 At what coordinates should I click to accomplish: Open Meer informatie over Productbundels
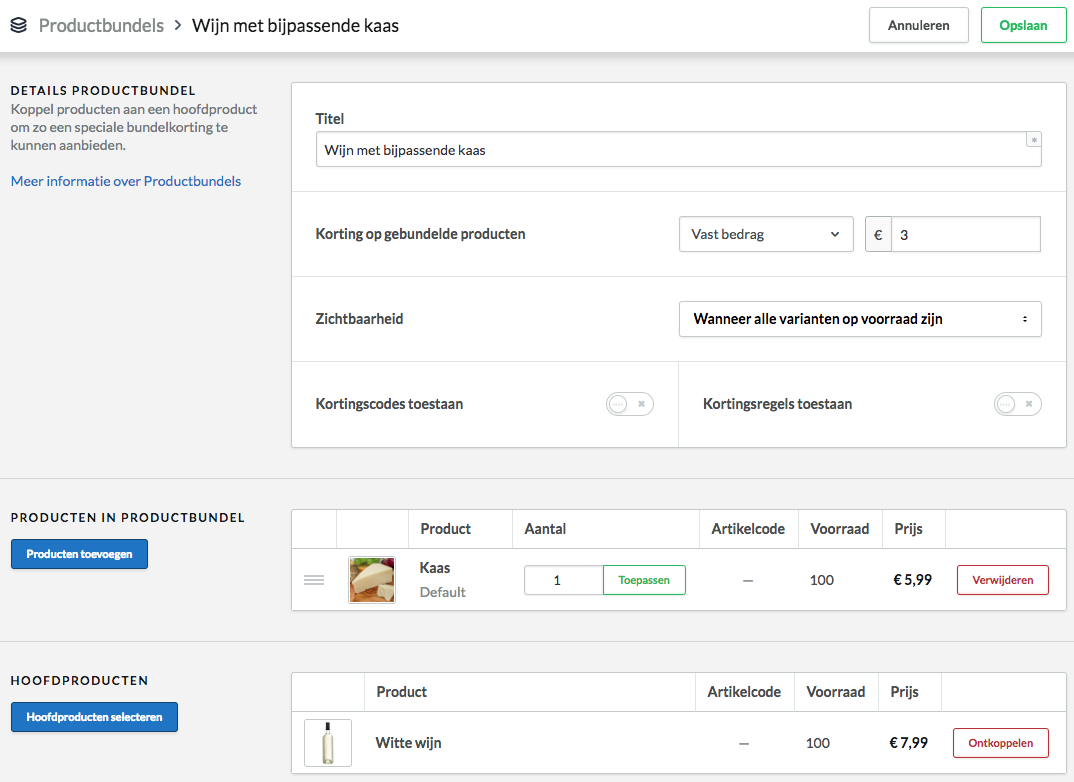click(125, 181)
